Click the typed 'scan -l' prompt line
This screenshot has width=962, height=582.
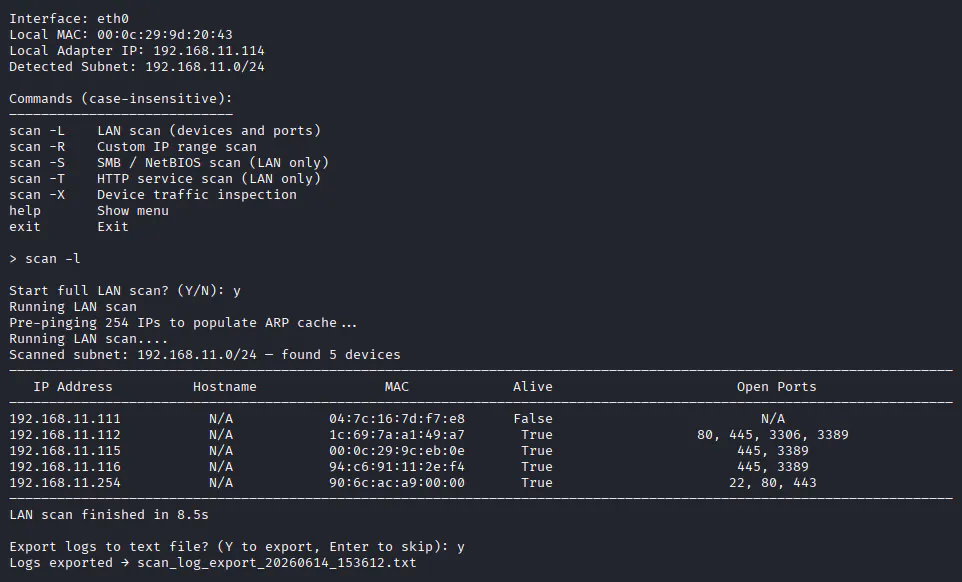[45, 259]
